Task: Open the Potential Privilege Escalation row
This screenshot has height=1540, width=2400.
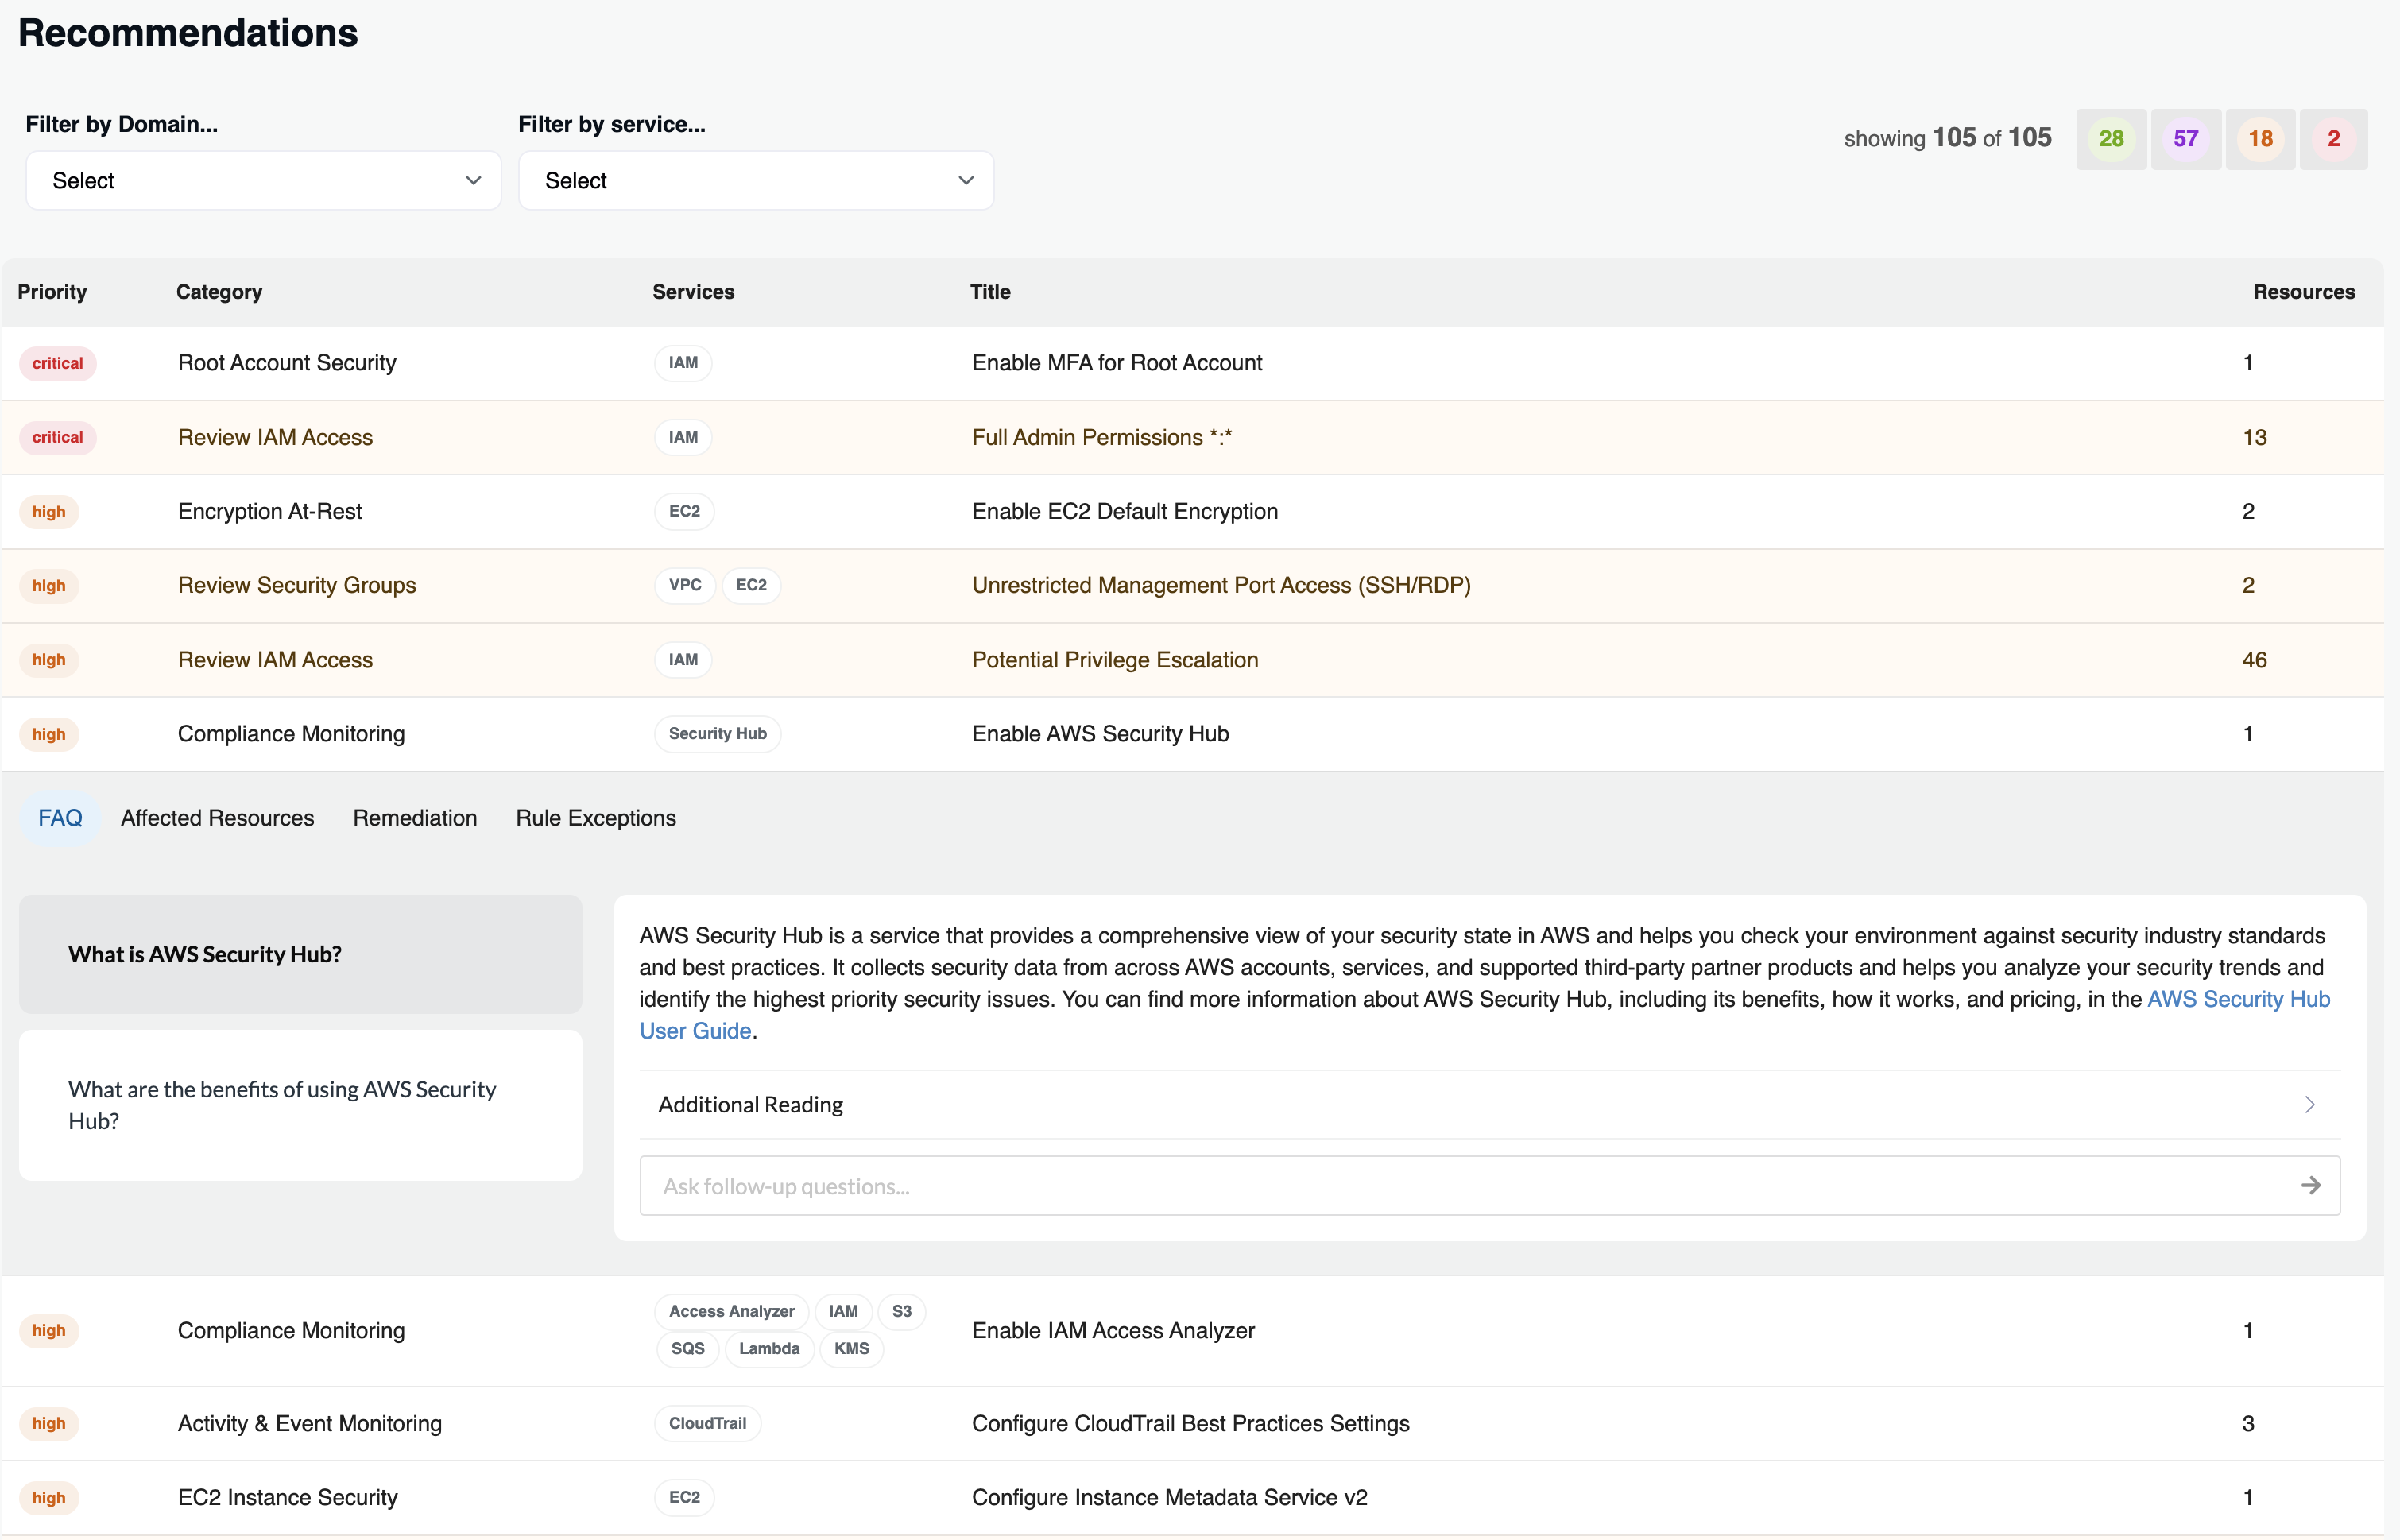Action: point(1192,660)
